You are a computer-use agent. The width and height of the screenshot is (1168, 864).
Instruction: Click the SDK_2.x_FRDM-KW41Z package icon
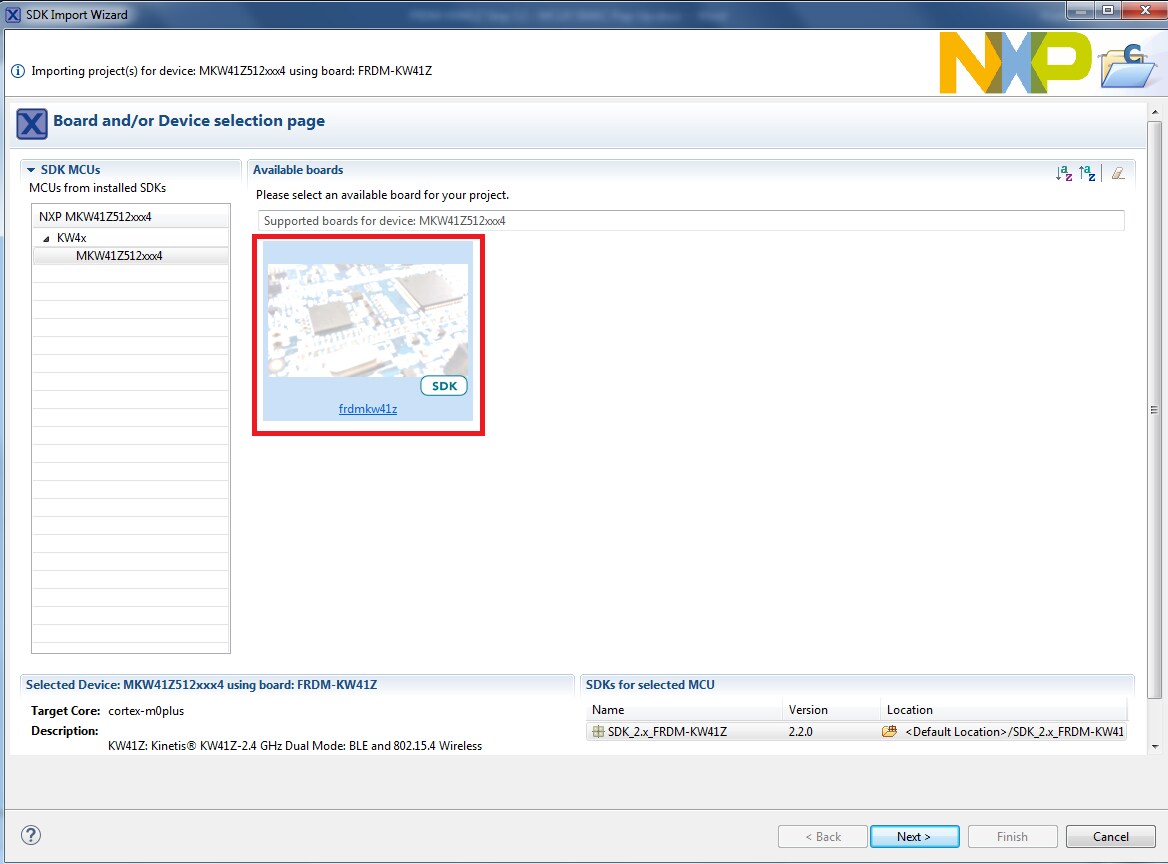598,731
